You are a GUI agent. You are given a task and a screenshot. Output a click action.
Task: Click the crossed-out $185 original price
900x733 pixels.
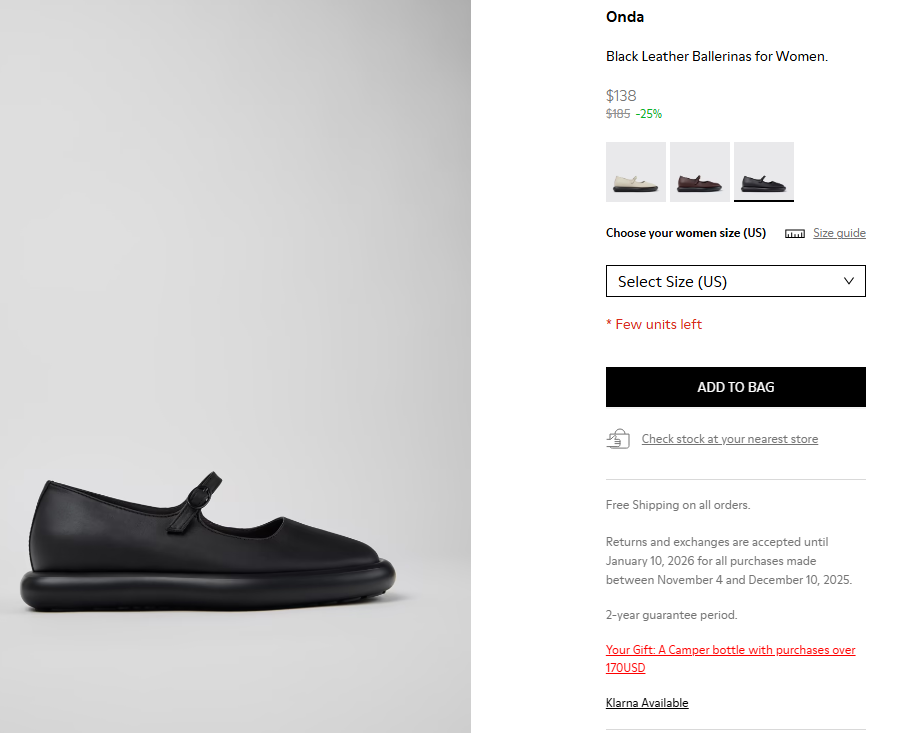pyautogui.click(x=618, y=114)
